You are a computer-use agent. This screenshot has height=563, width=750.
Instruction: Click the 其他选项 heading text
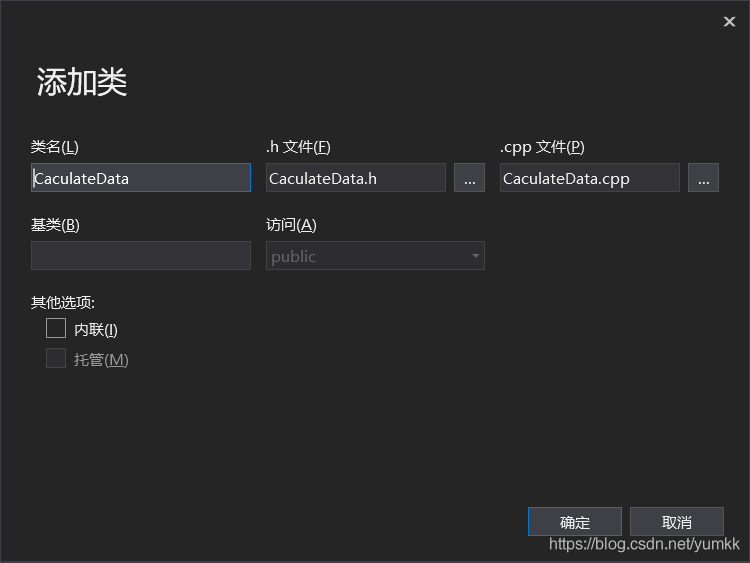tap(63, 302)
